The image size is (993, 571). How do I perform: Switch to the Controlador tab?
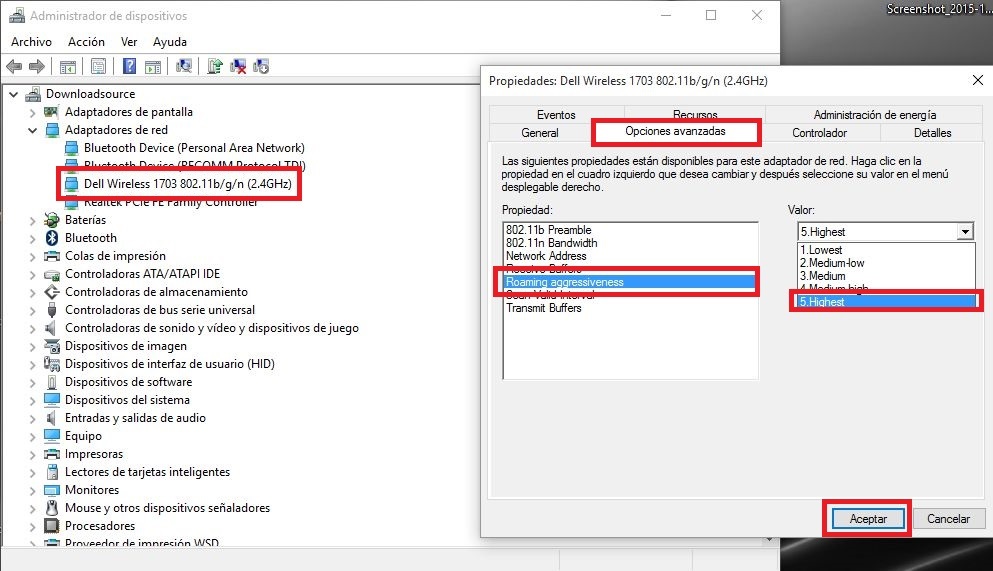click(x=819, y=133)
